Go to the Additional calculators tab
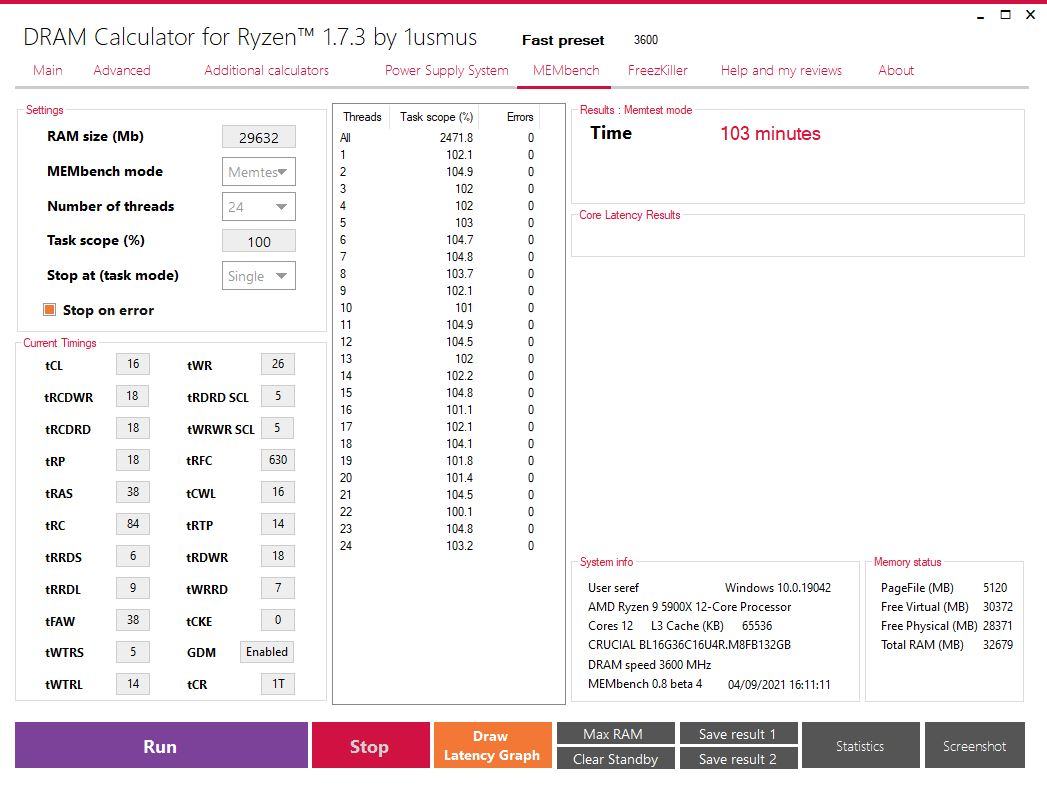The width and height of the screenshot is (1047, 790). tap(266, 70)
